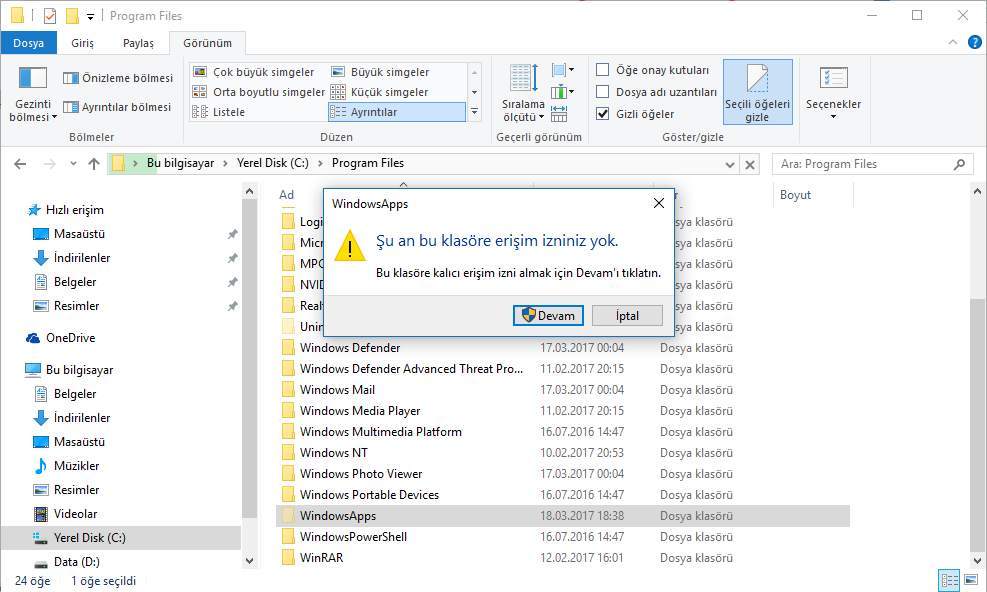Switch to details view status bar icon
This screenshot has width=987, height=592.
pos(949,580)
